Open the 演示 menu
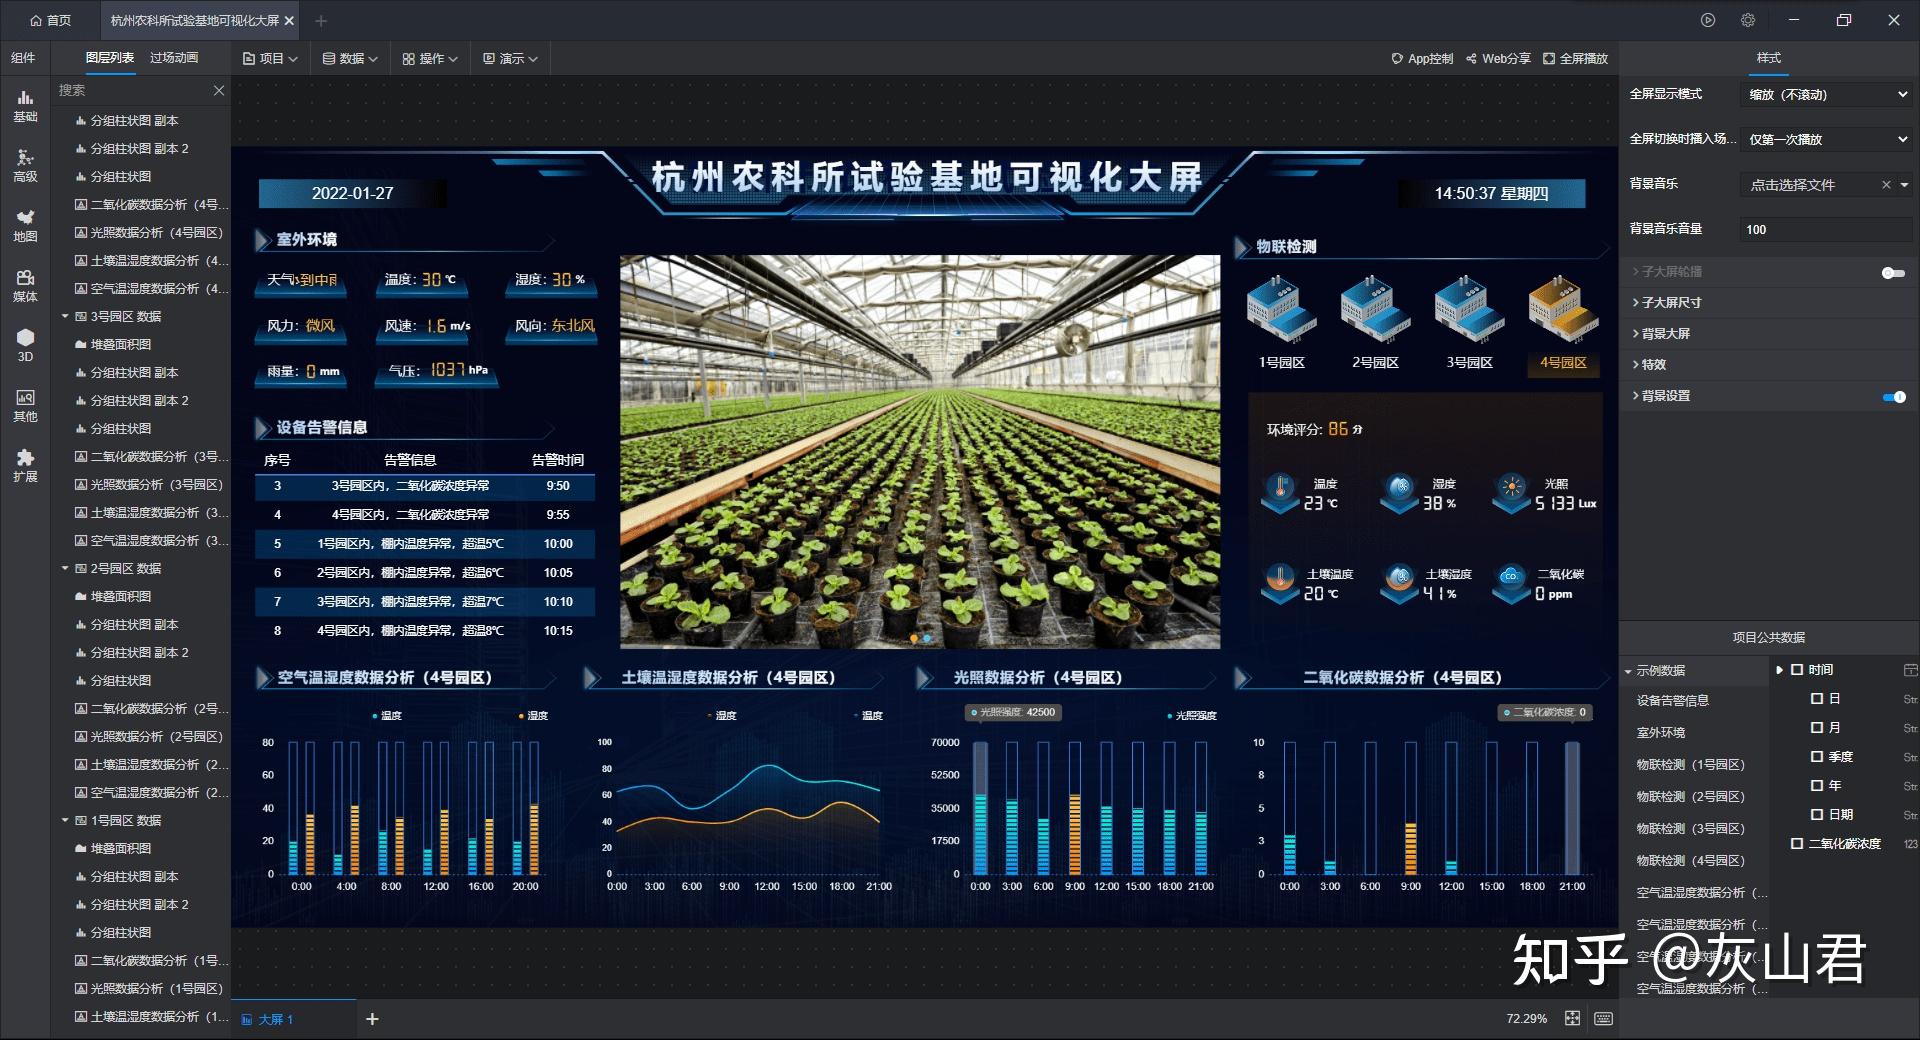 point(510,59)
